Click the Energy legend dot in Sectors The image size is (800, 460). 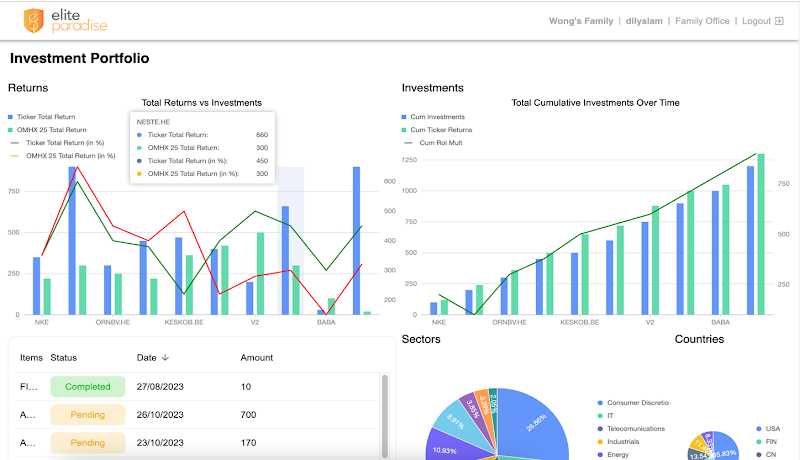pyautogui.click(x=600, y=455)
